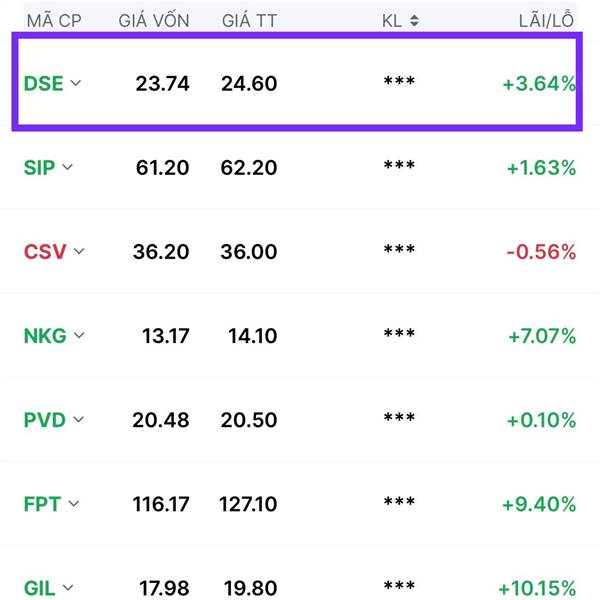Sort by KL column arrows icon
Image resolution: width=600 pixels, height=600 pixels.
point(414,21)
